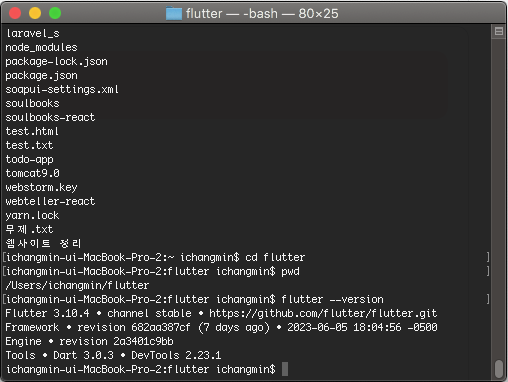Click the 'cd flutter' command text
The width and height of the screenshot is (508, 382).
tap(275, 257)
